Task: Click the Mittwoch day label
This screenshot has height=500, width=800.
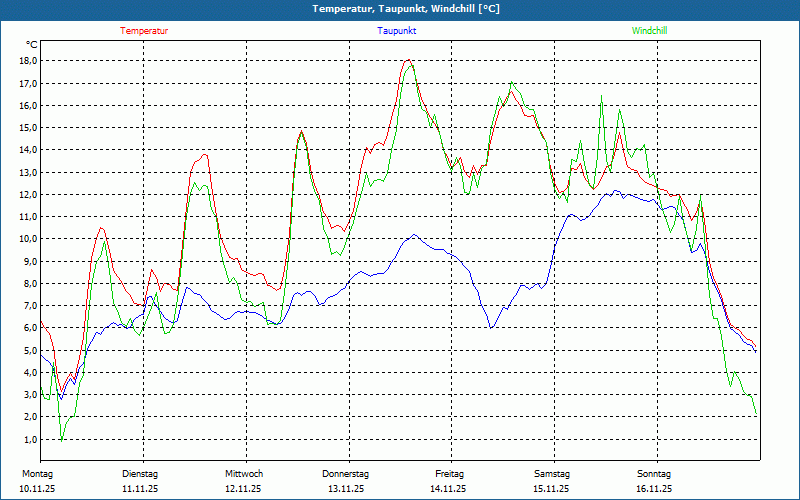Action: [x=244, y=474]
